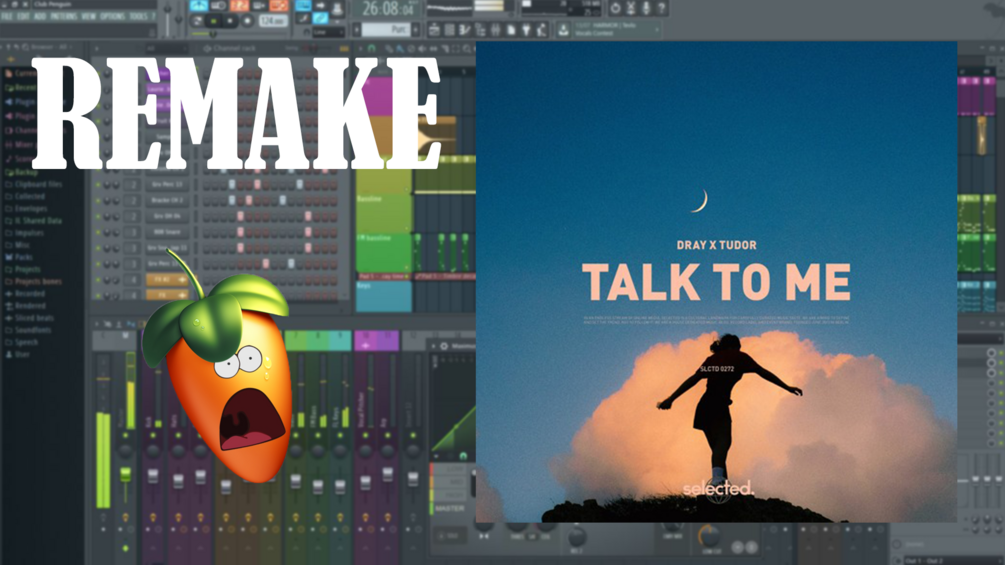Select the 808 Snare channel button
This screenshot has width=1005, height=565.
pyautogui.click(x=167, y=232)
